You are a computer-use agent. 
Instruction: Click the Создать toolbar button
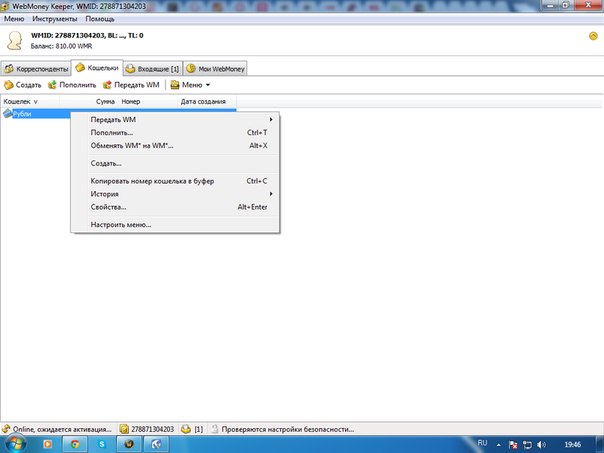22,85
